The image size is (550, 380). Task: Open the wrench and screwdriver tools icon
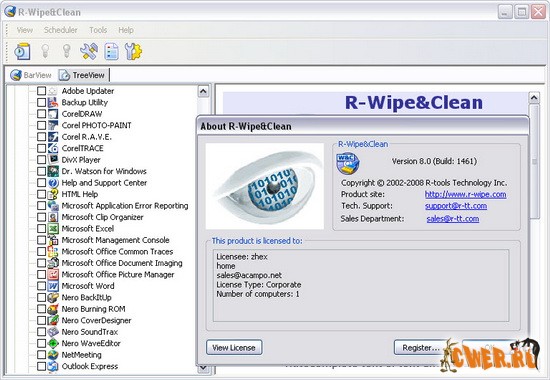(x=89, y=51)
